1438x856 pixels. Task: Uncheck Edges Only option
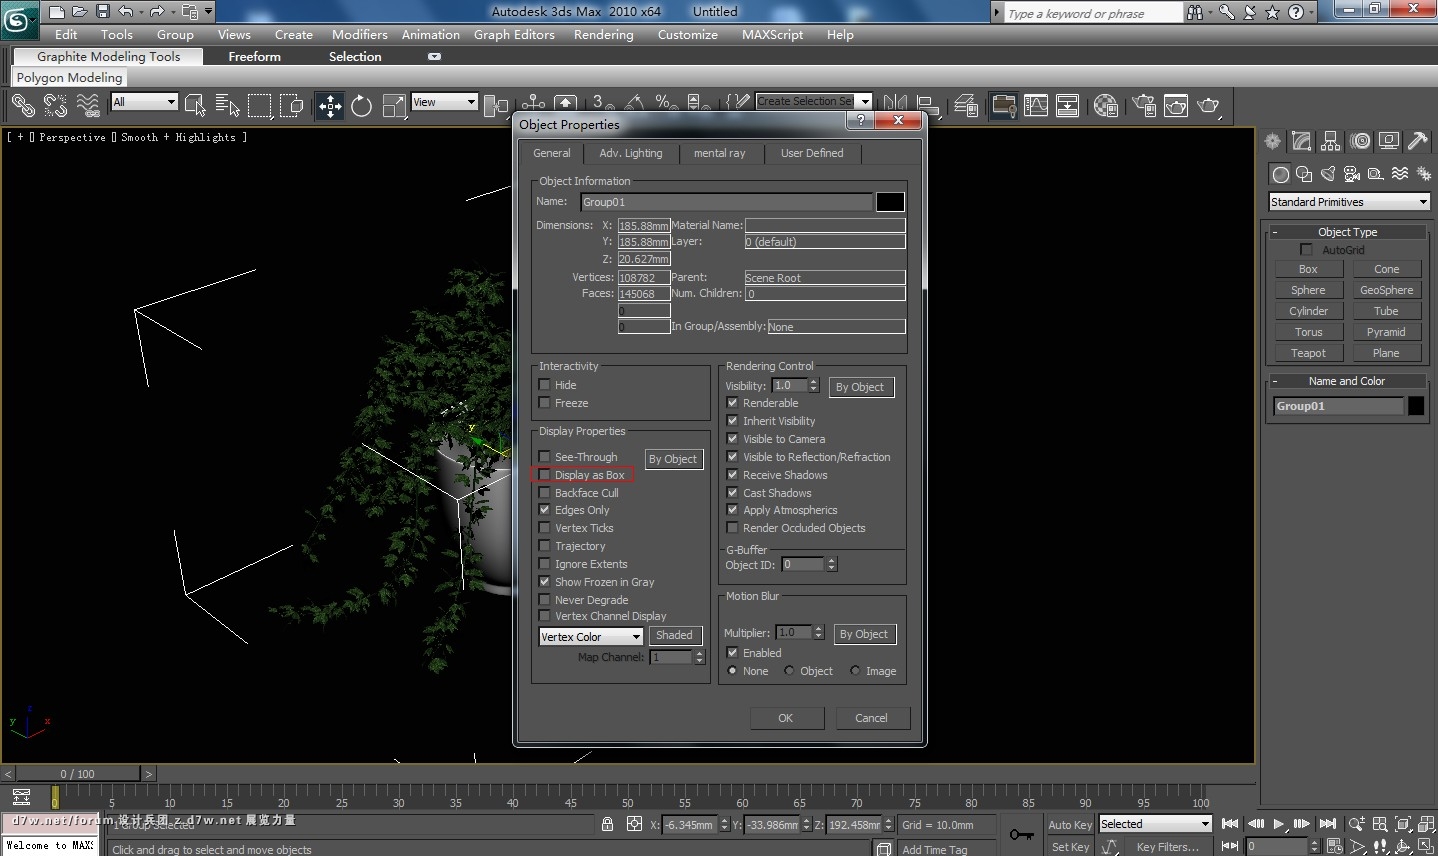pyautogui.click(x=544, y=510)
